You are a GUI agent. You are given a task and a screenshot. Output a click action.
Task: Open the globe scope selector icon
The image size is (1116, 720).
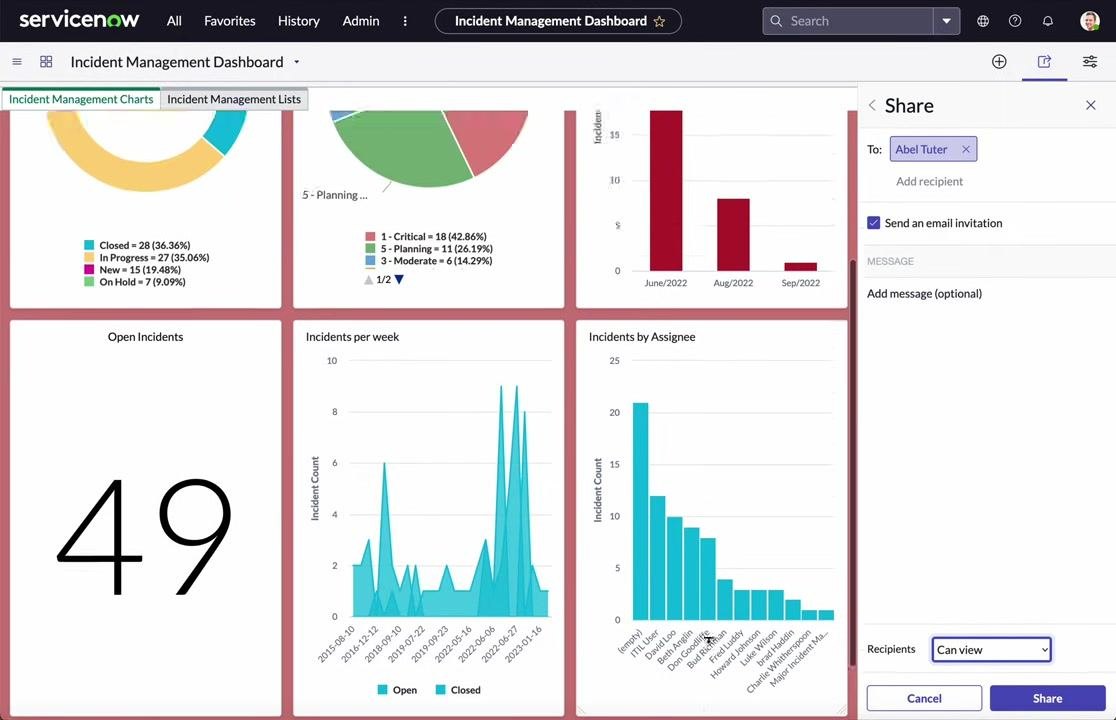pyautogui.click(x=983, y=21)
